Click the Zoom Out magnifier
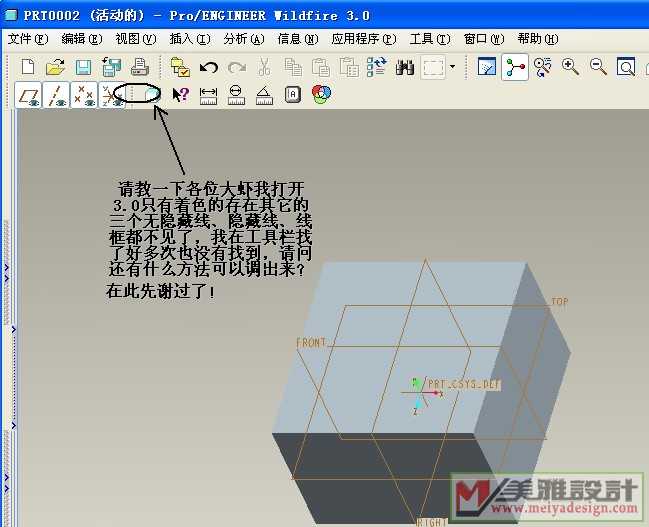649x527 pixels. [598, 67]
